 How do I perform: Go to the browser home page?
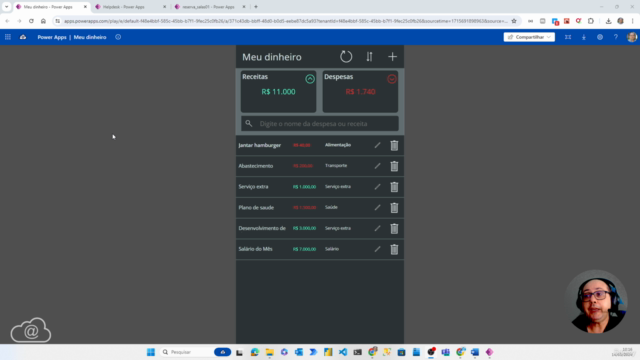point(43,21)
